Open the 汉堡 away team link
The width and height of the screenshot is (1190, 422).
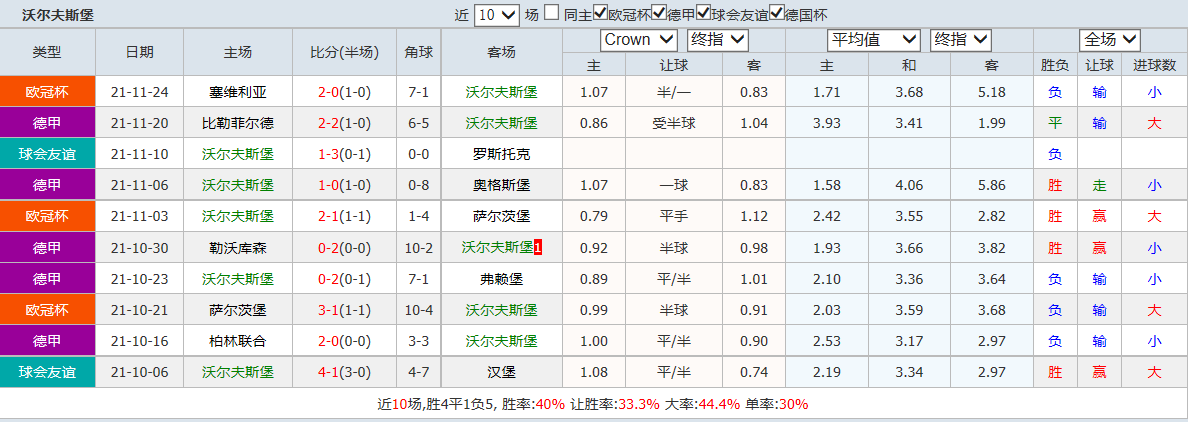click(x=502, y=372)
